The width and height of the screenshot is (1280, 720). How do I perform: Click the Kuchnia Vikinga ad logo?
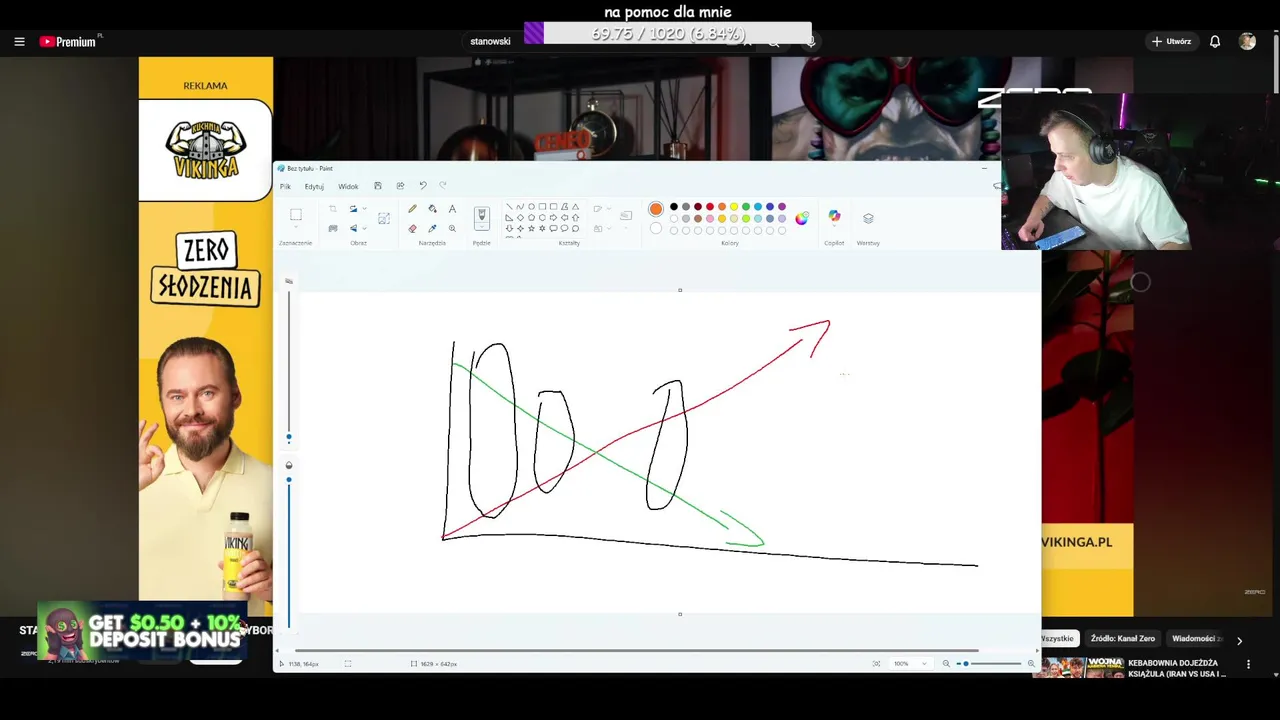coord(206,149)
